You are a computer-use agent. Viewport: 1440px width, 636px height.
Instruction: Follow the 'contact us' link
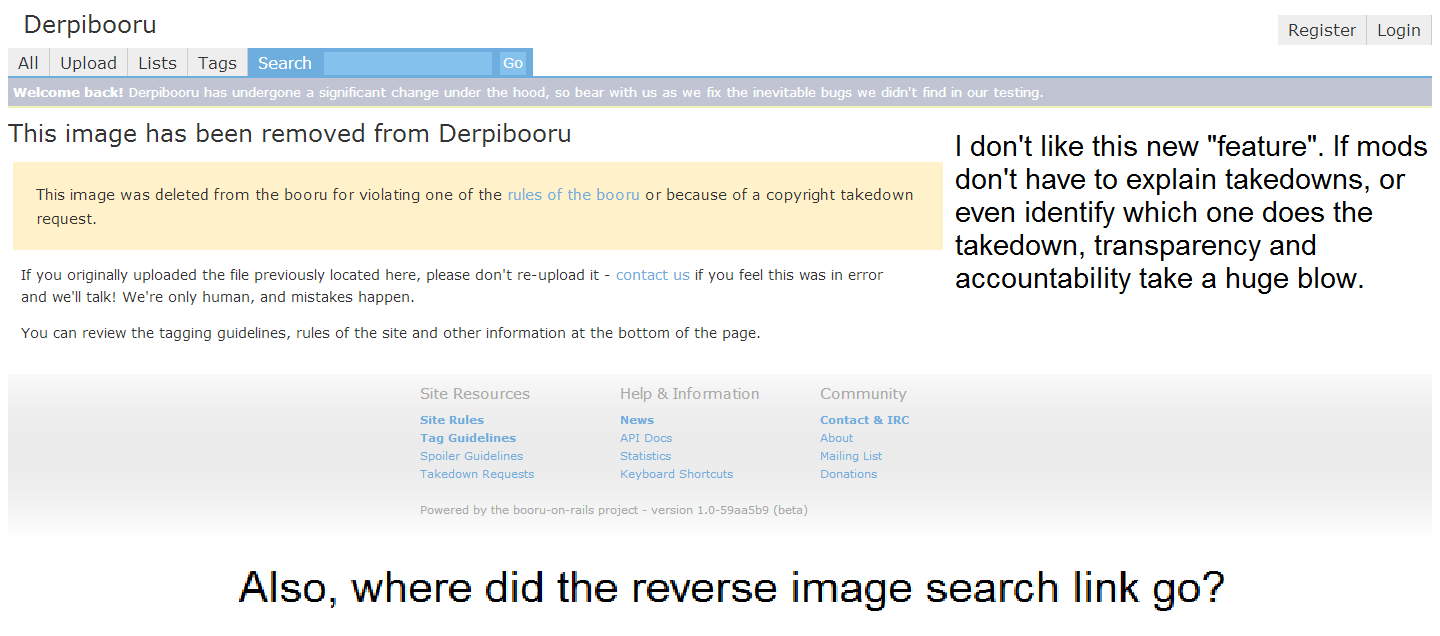653,275
